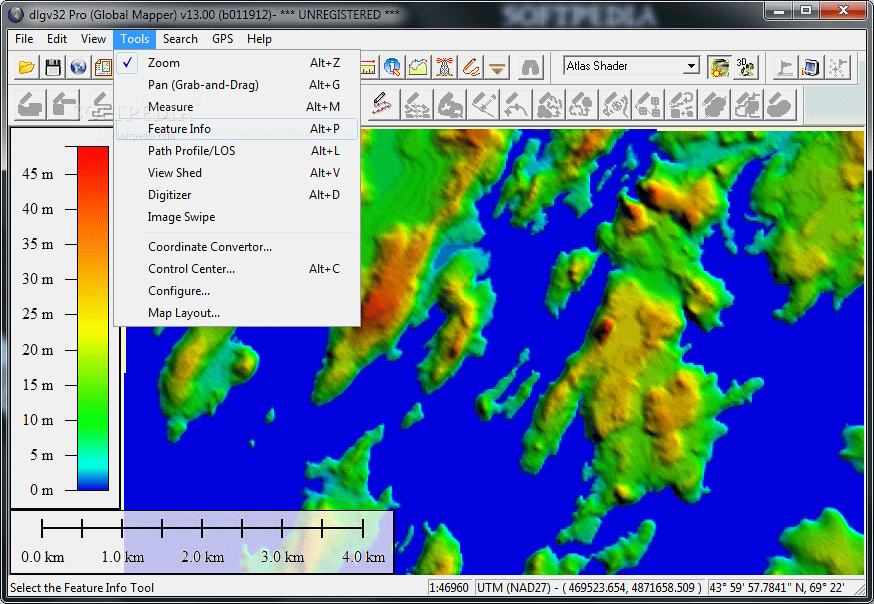Open a data file with the folder icon
Screen dimensions: 874x604
click(26, 67)
